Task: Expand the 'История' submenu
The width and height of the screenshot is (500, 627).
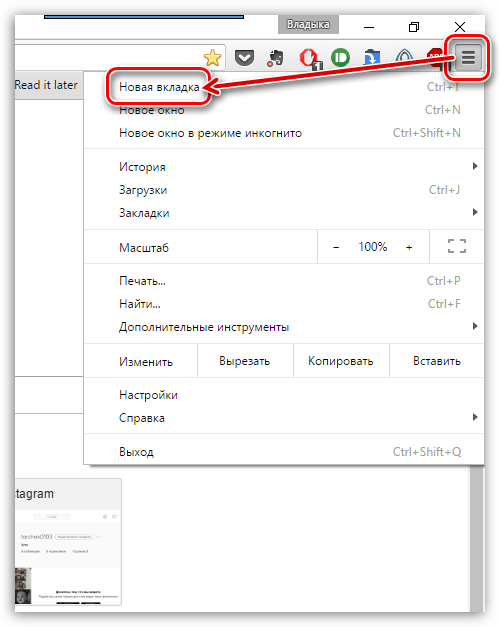Action: pos(284,167)
